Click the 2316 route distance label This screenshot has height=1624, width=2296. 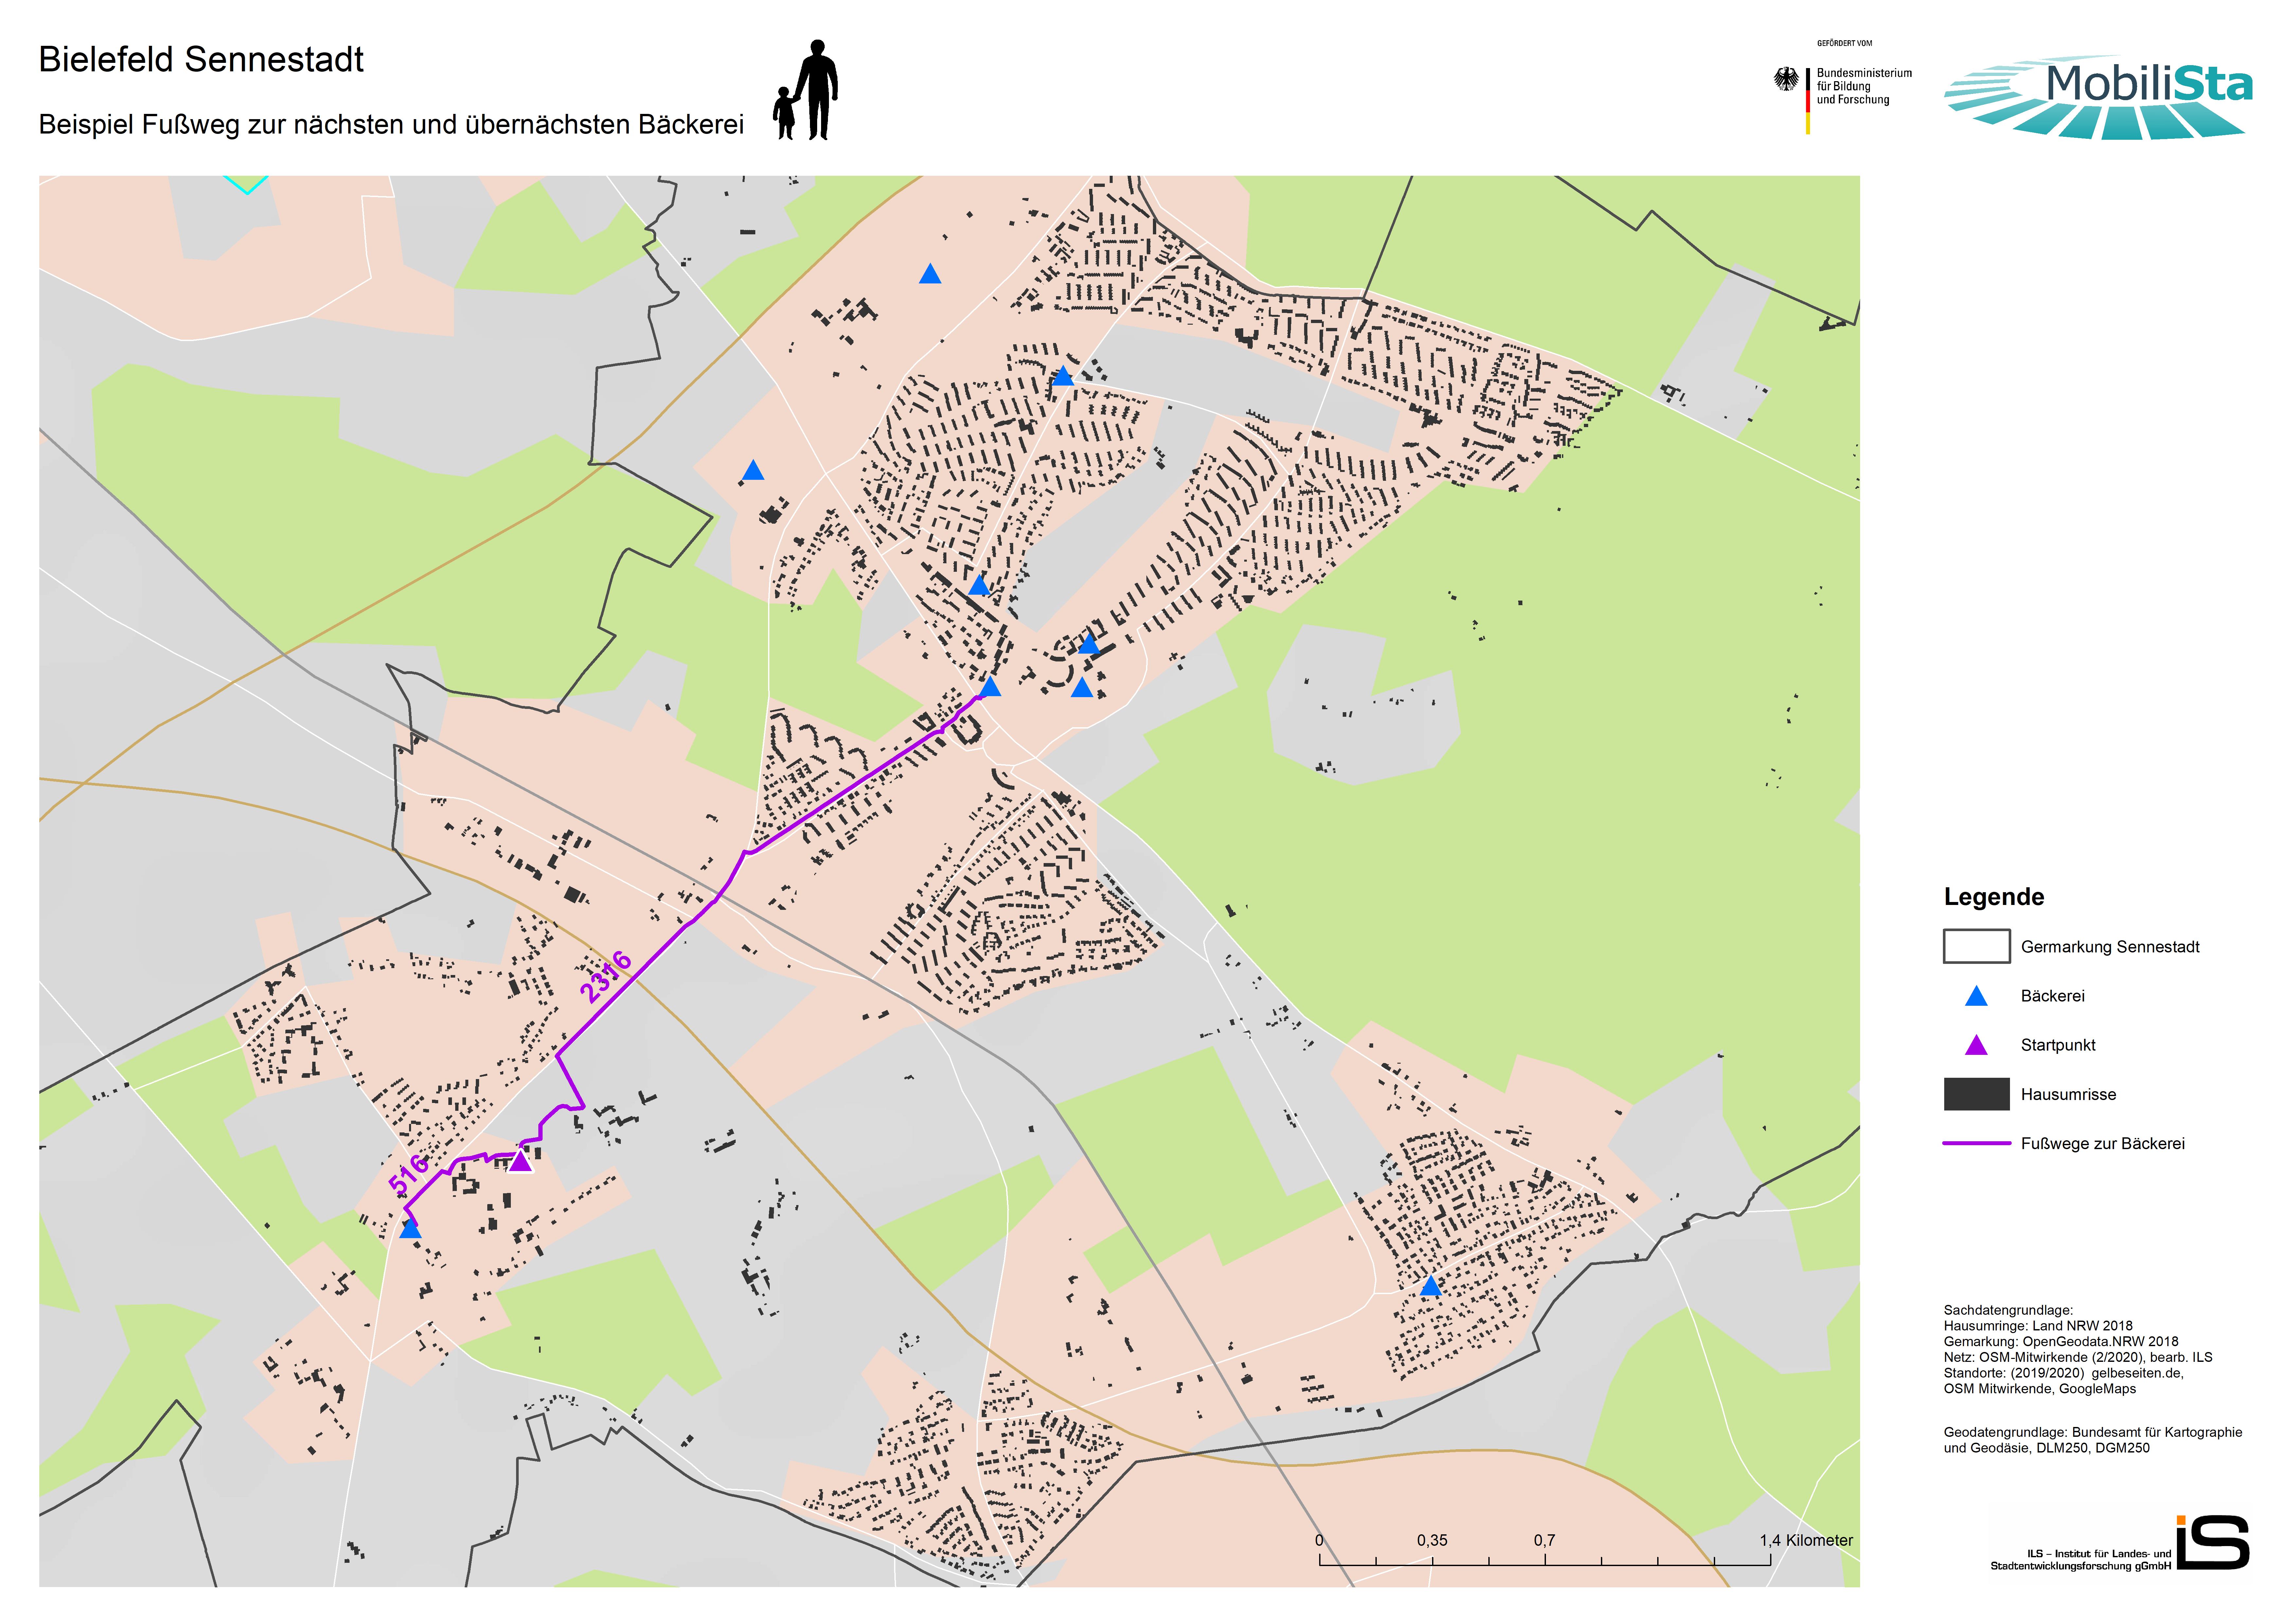(x=606, y=977)
